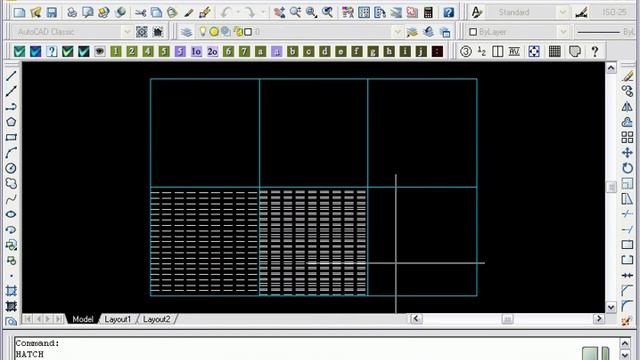Select the Move modify tool

tap(627, 153)
